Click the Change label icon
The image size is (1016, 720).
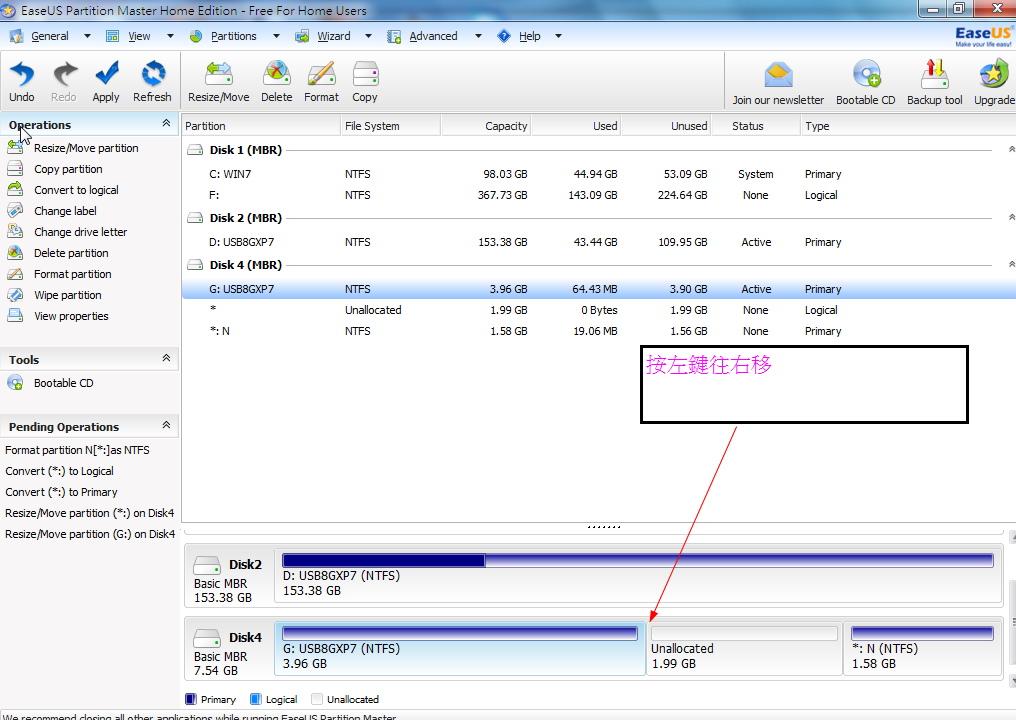click(15, 211)
